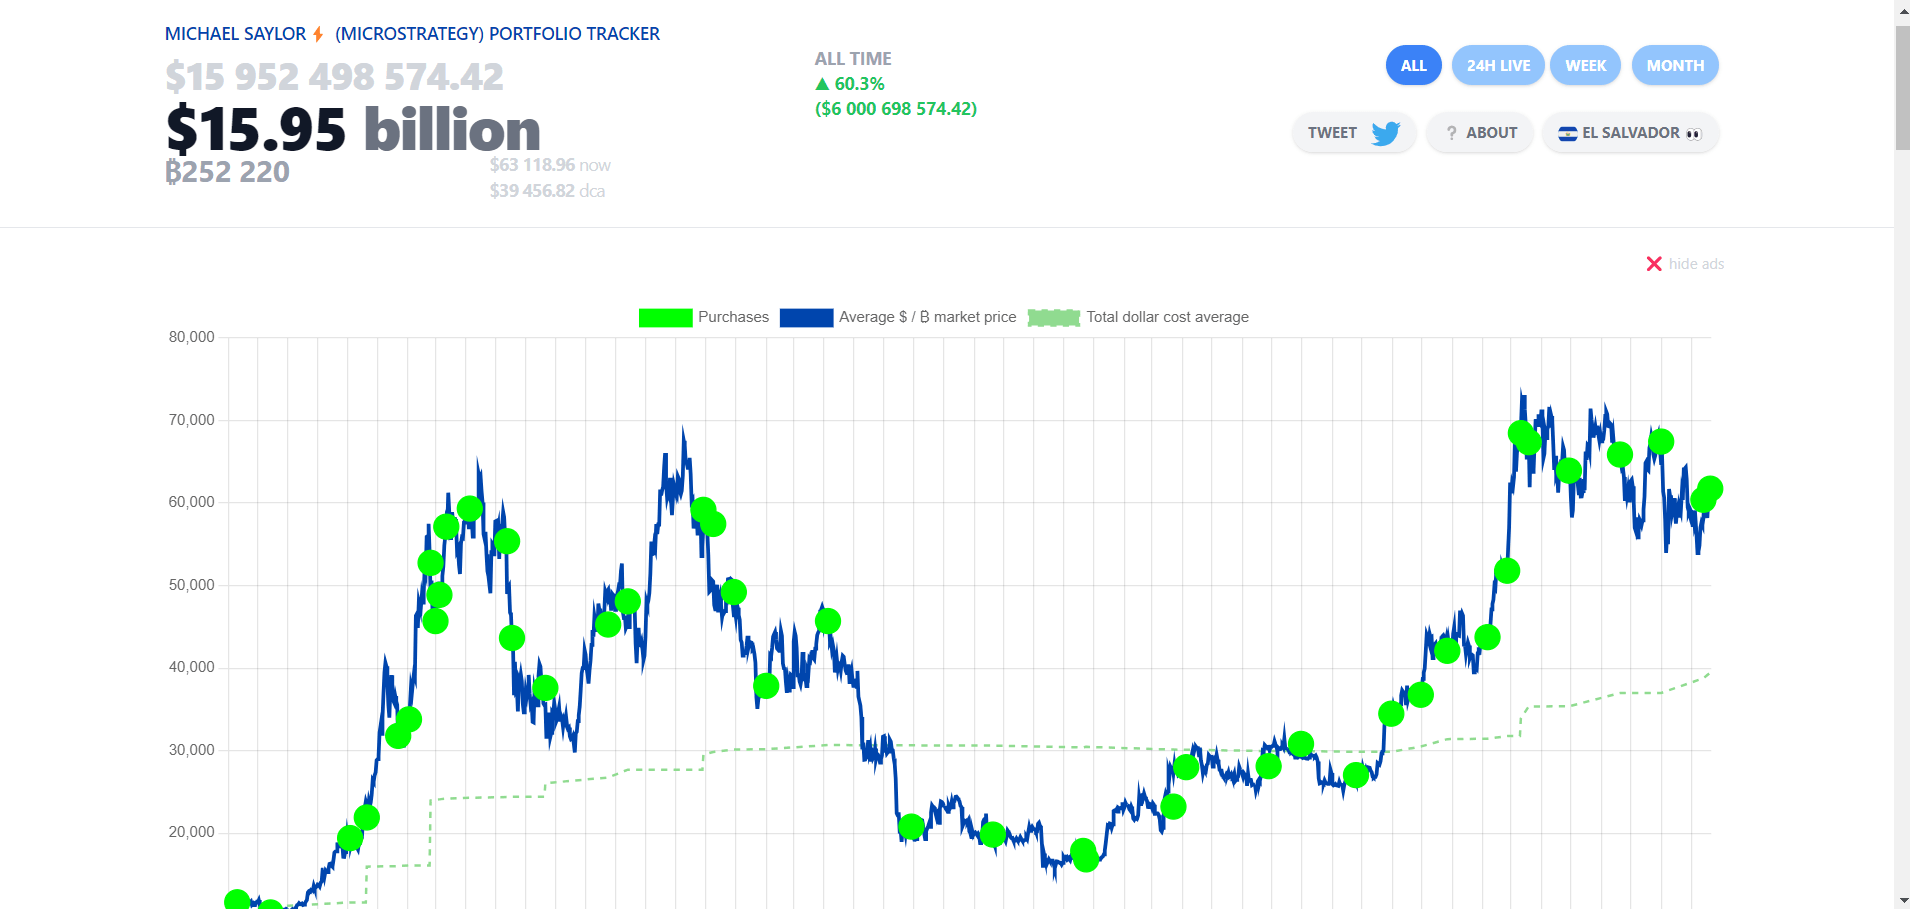Toggle the Purchases legend swatch
The image size is (1910, 909).
tap(665, 317)
